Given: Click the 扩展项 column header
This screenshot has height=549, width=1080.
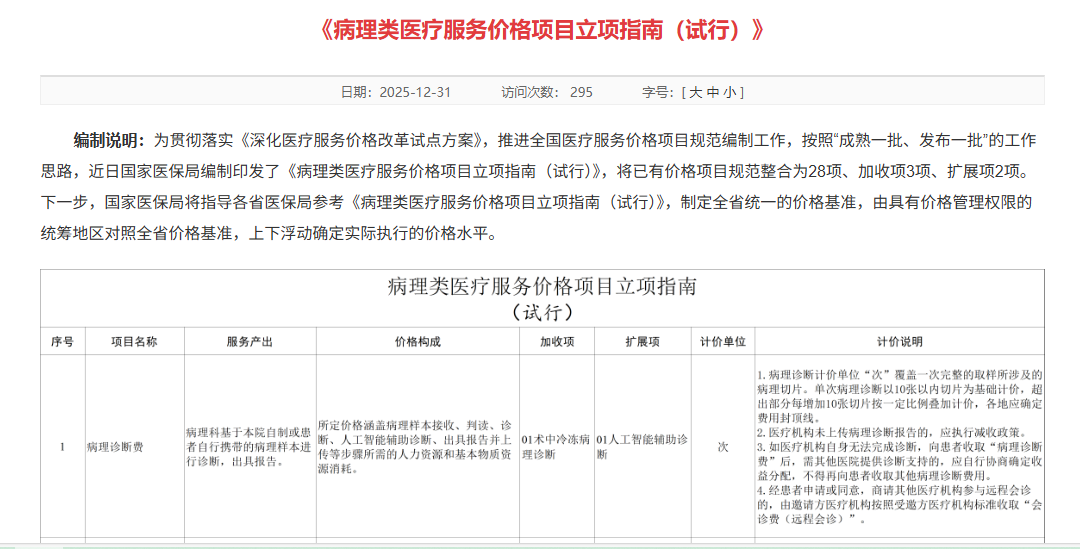Looking at the screenshot, I should coord(642,341).
